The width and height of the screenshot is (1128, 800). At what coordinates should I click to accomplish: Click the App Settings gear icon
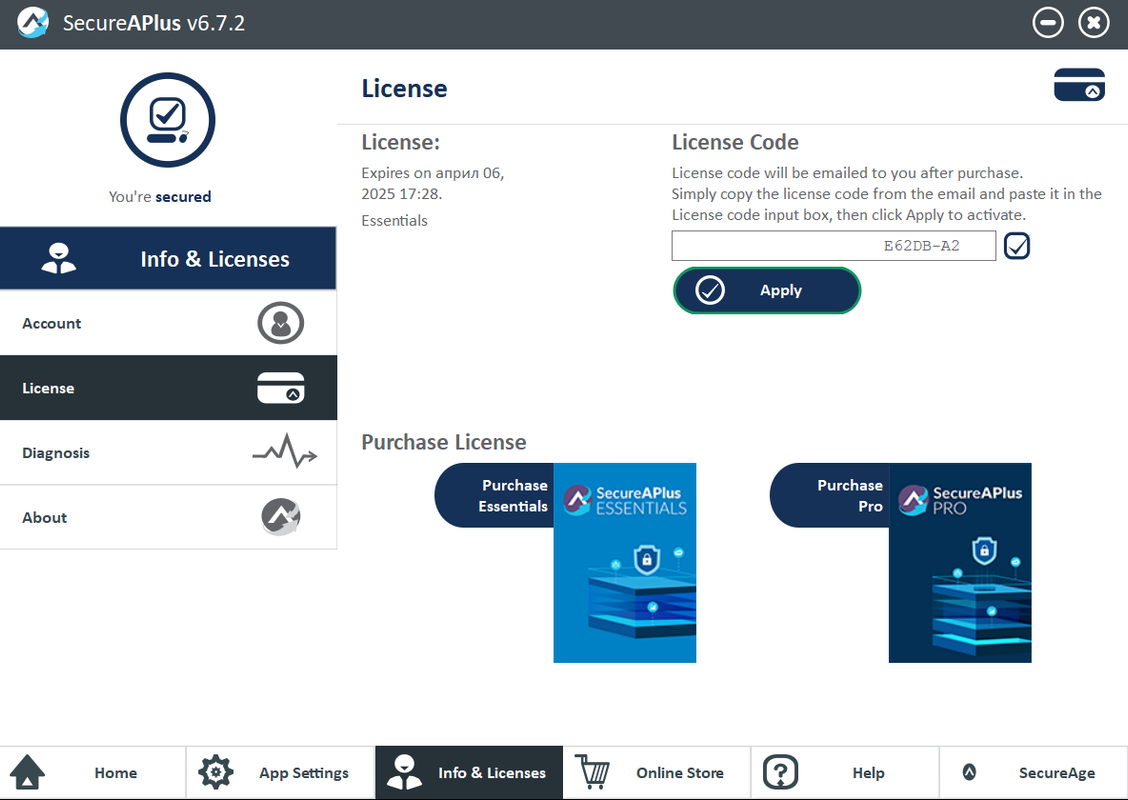pyautogui.click(x=215, y=773)
